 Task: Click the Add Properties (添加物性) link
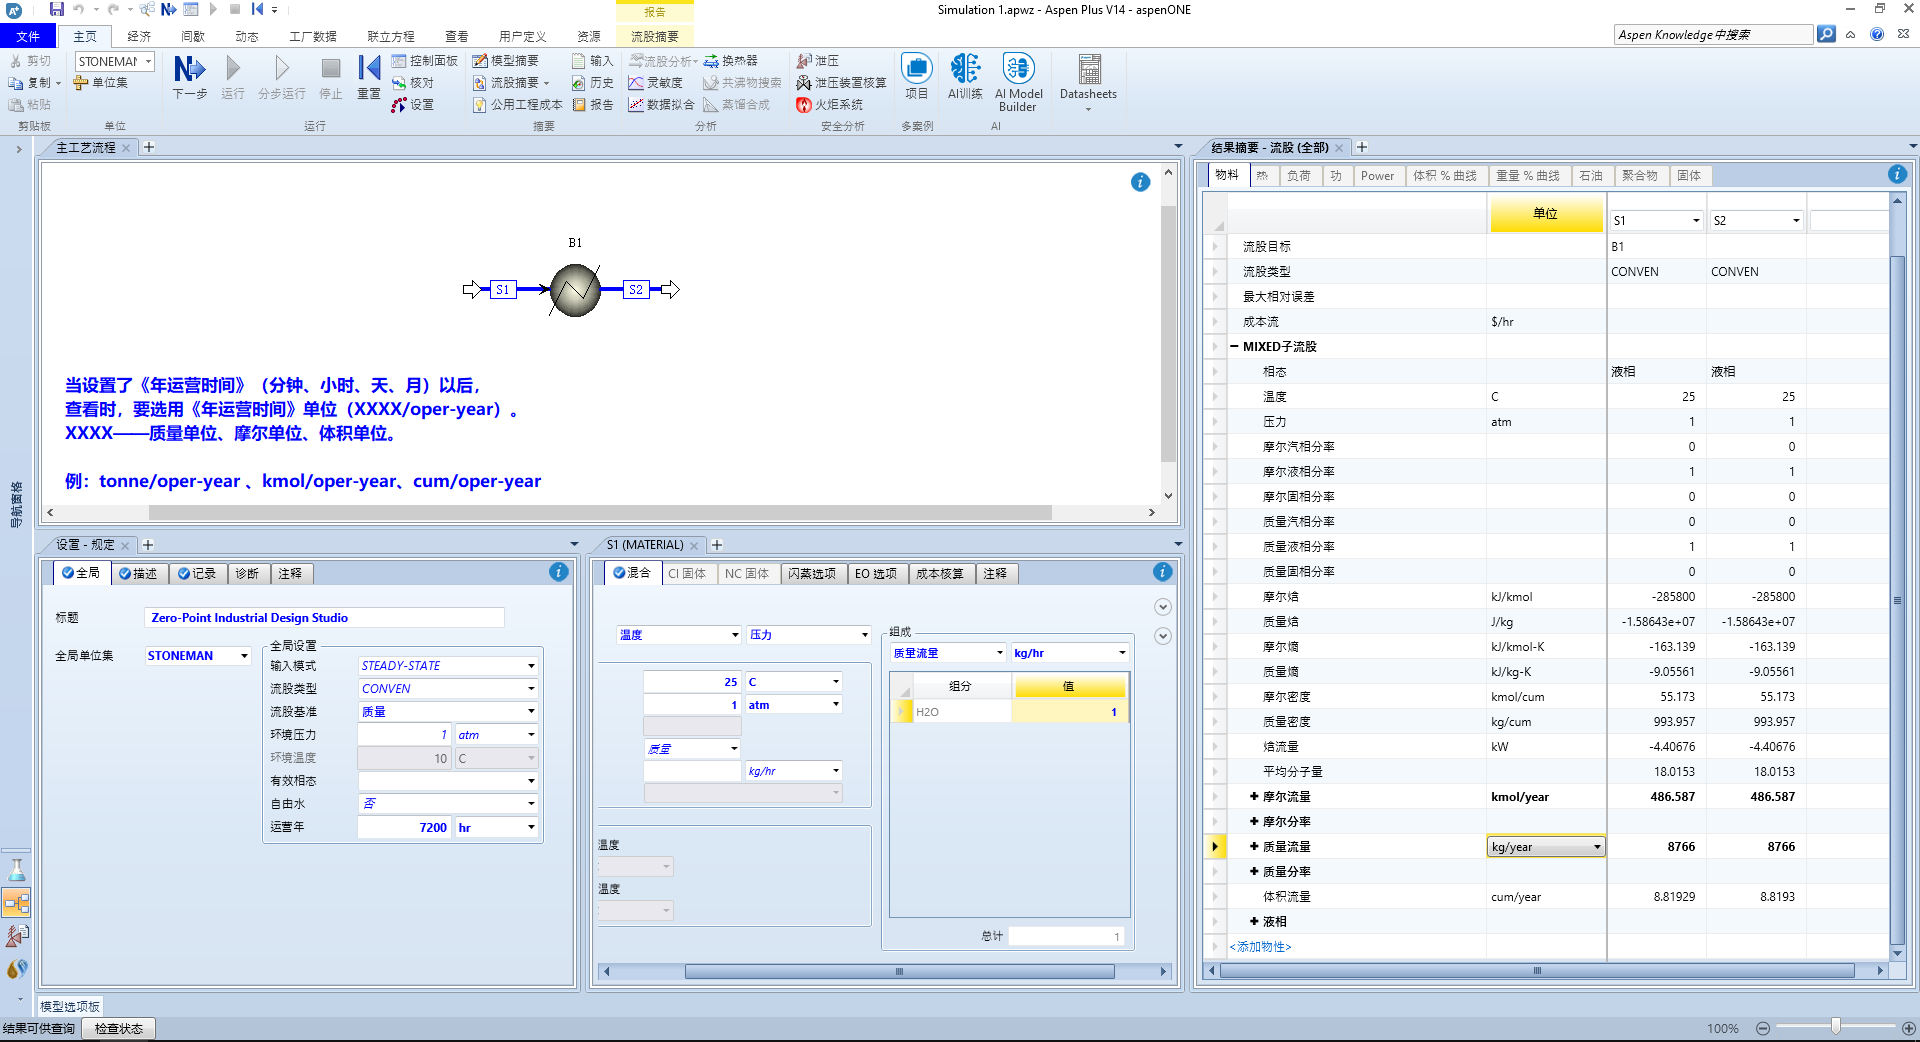pos(1260,947)
